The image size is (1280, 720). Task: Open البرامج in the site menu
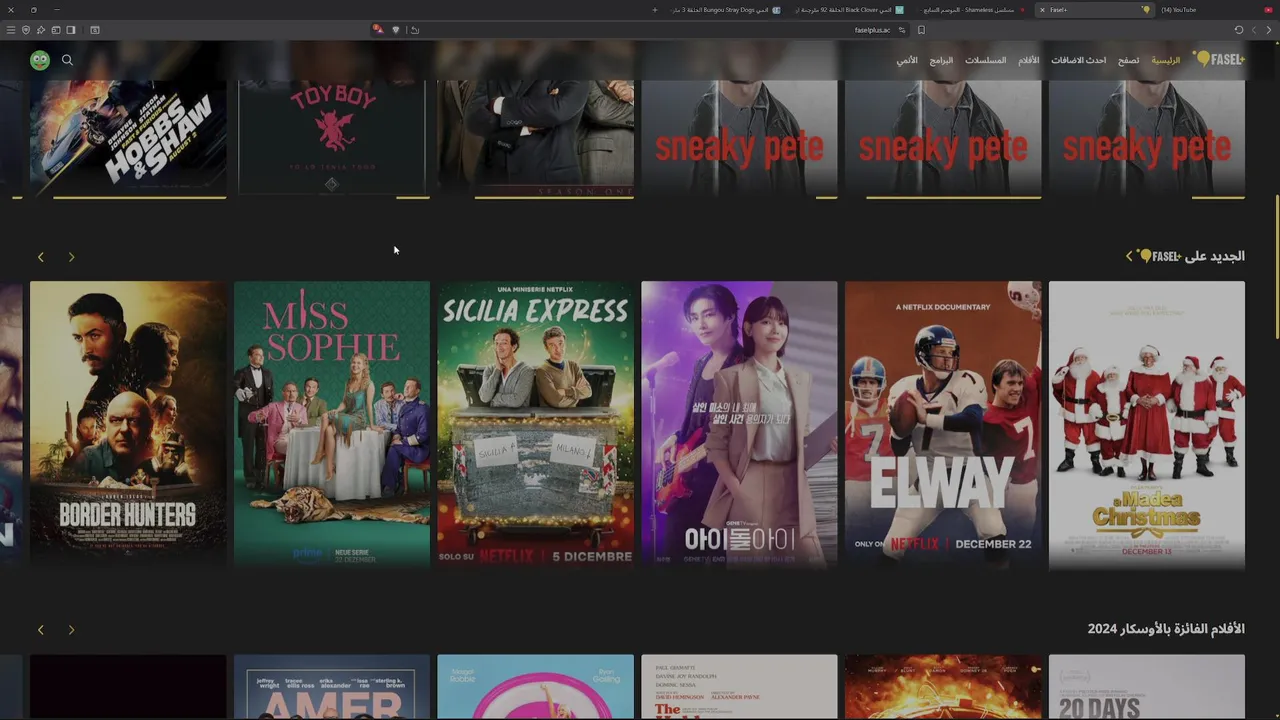tap(941, 60)
